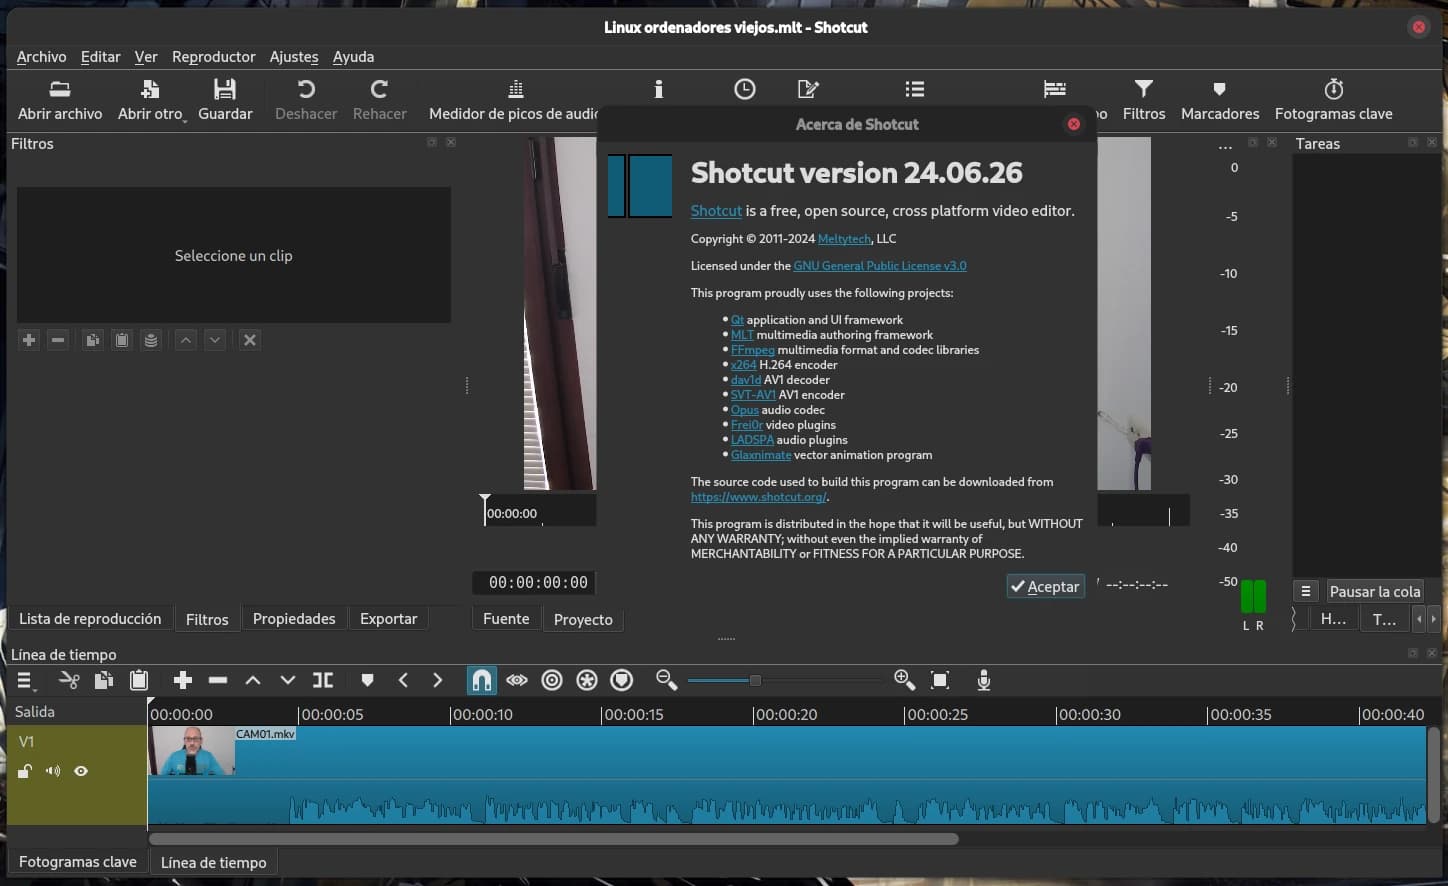Open the Filtros funnel toolbar icon
Screen dimensions: 1448x886
[1144, 100]
